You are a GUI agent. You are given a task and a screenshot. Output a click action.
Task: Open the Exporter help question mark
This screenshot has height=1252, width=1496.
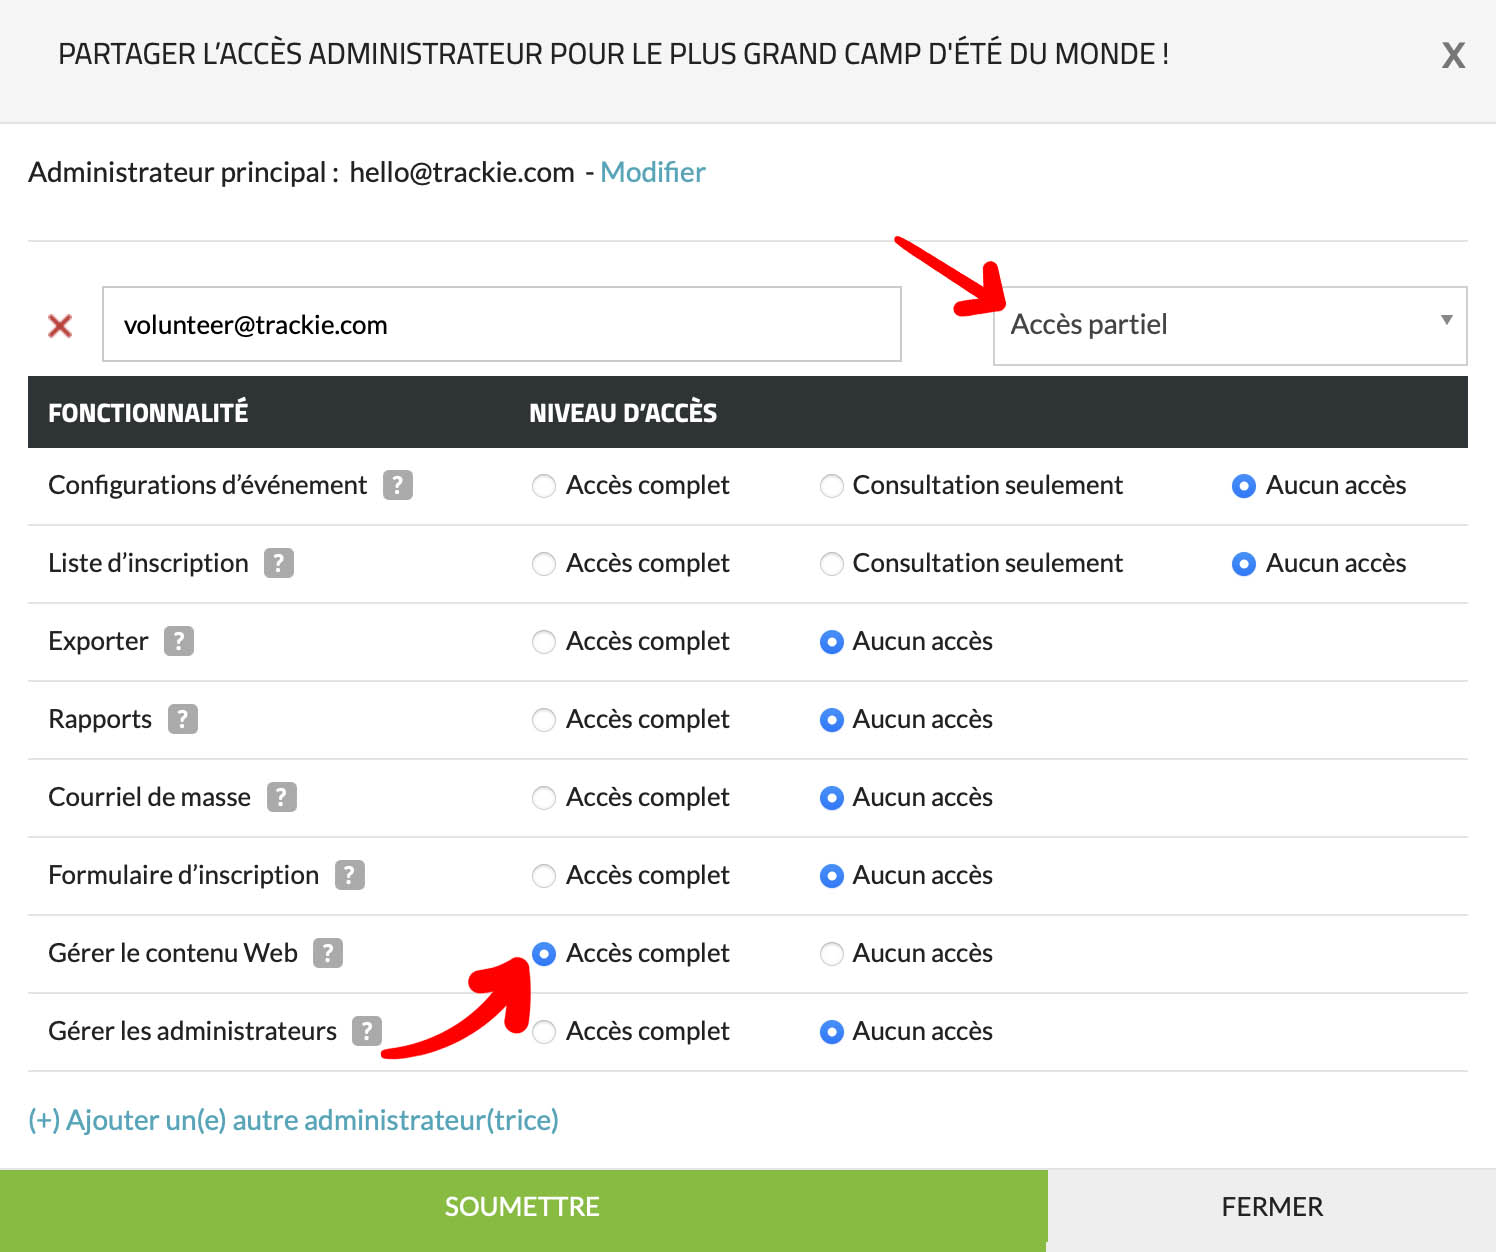click(178, 641)
